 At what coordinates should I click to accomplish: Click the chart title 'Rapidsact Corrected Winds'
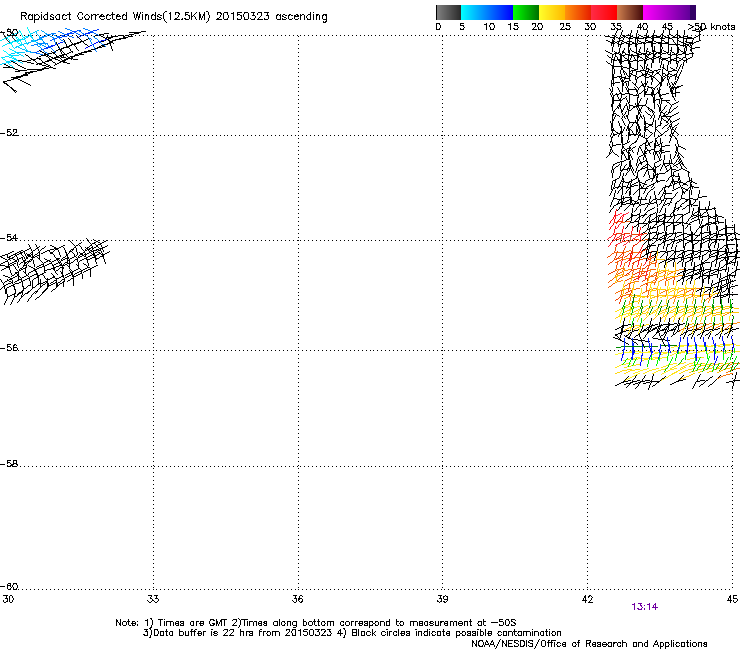tap(91, 16)
